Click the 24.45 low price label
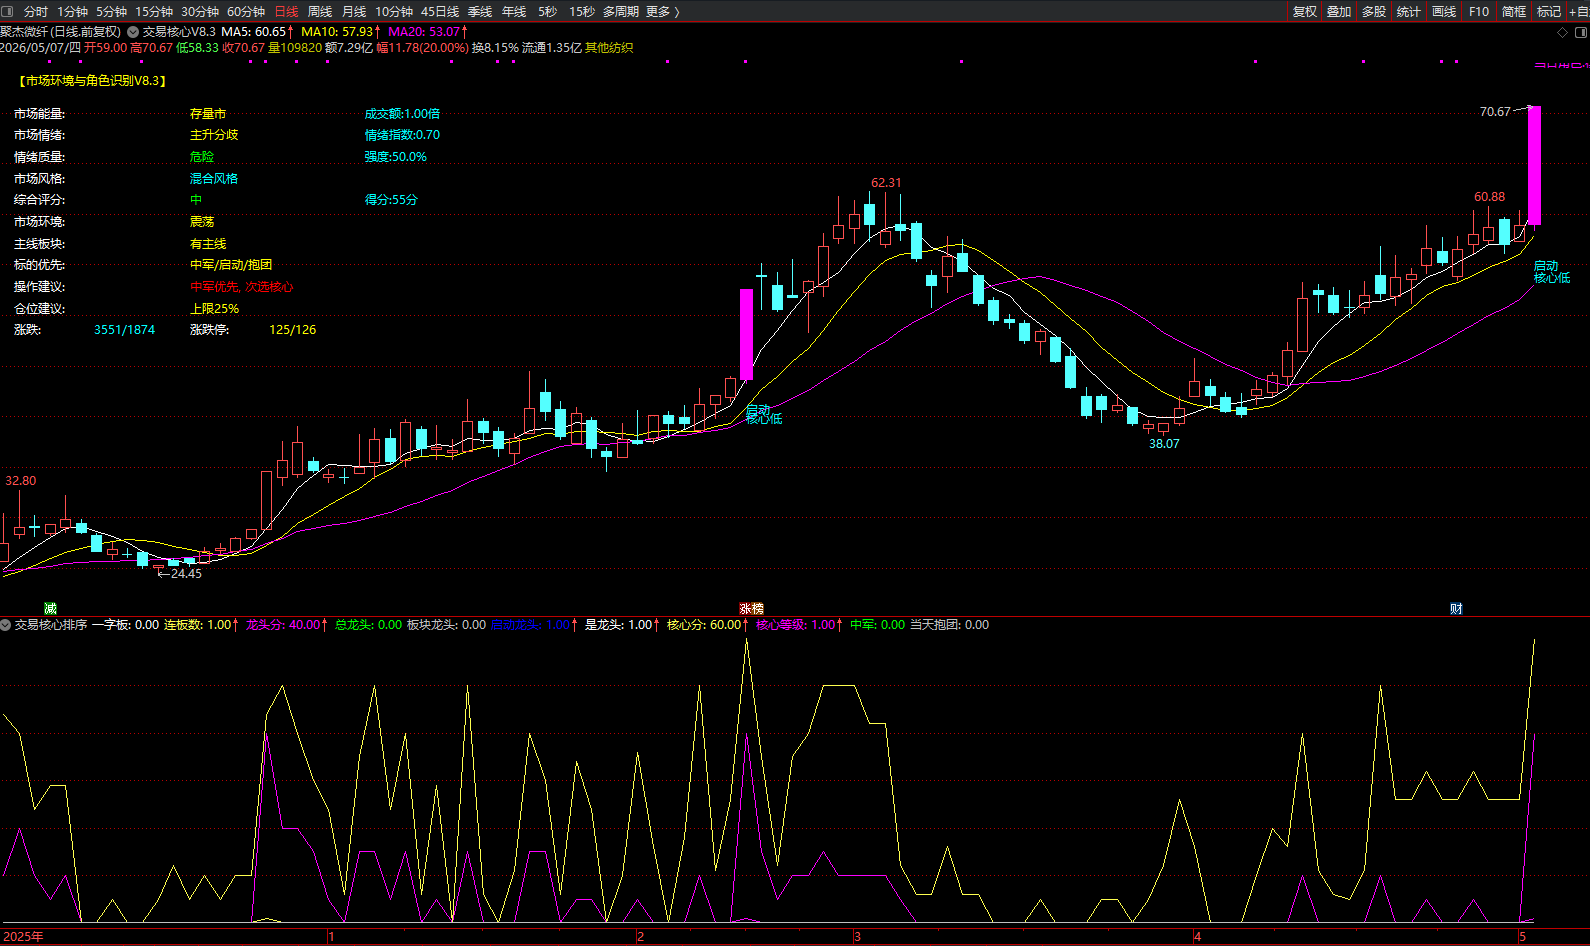The height and width of the screenshot is (946, 1590). point(186,574)
